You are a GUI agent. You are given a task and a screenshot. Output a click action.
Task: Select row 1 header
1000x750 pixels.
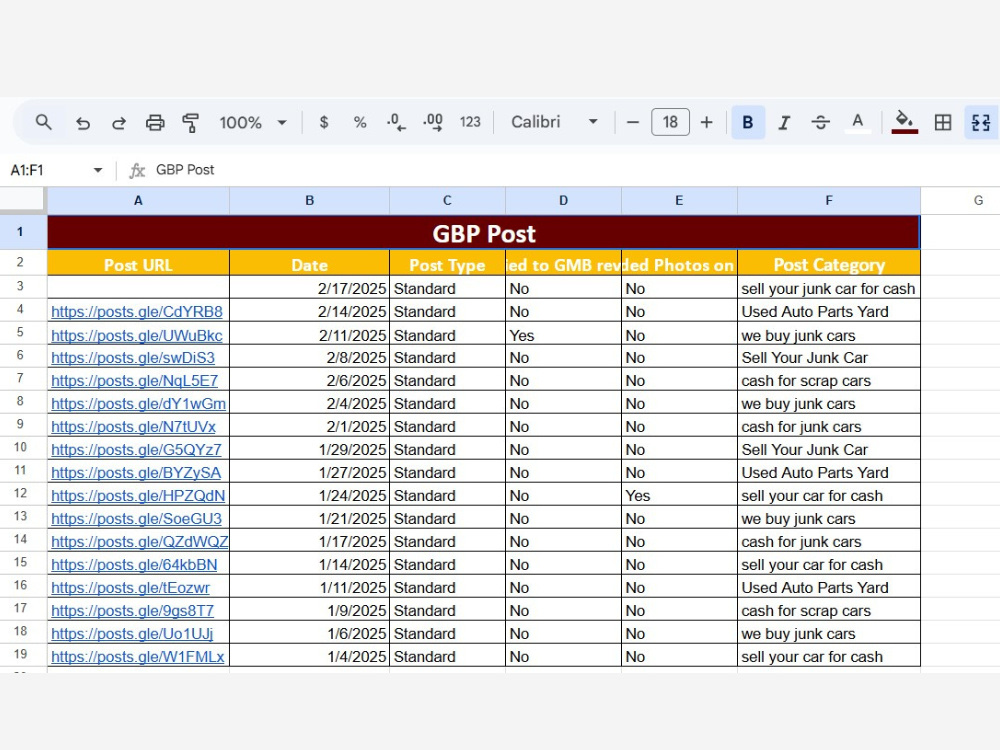20,232
